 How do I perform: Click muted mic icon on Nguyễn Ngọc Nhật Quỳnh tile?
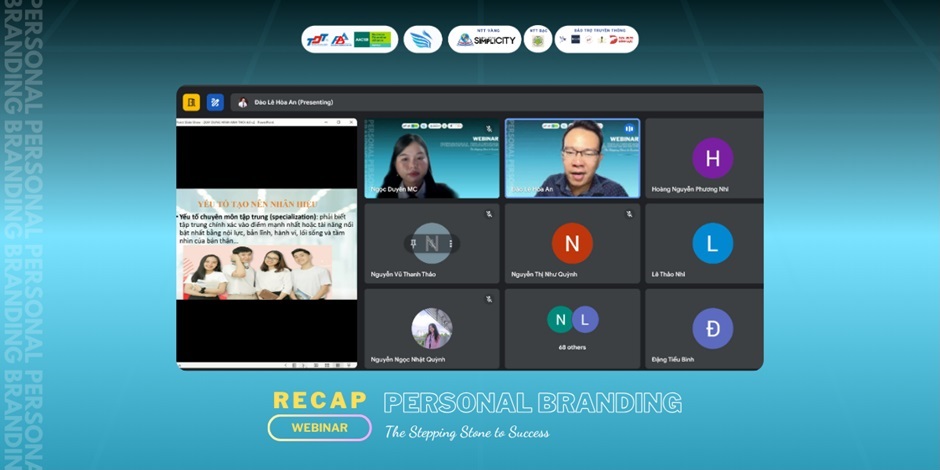pyautogui.click(x=489, y=299)
